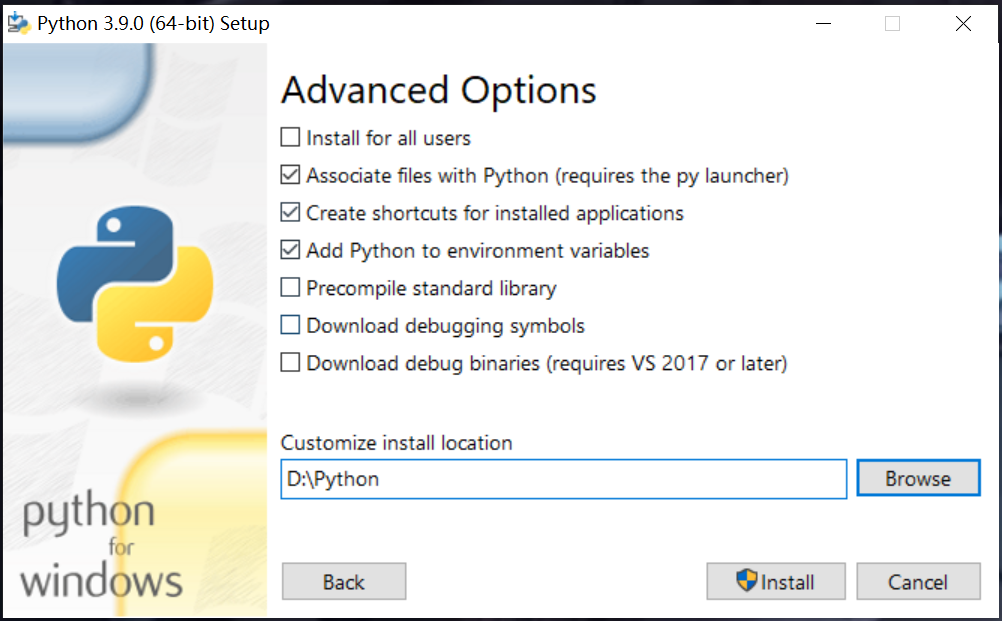
Task: Click the install location text field
Action: tap(564, 479)
